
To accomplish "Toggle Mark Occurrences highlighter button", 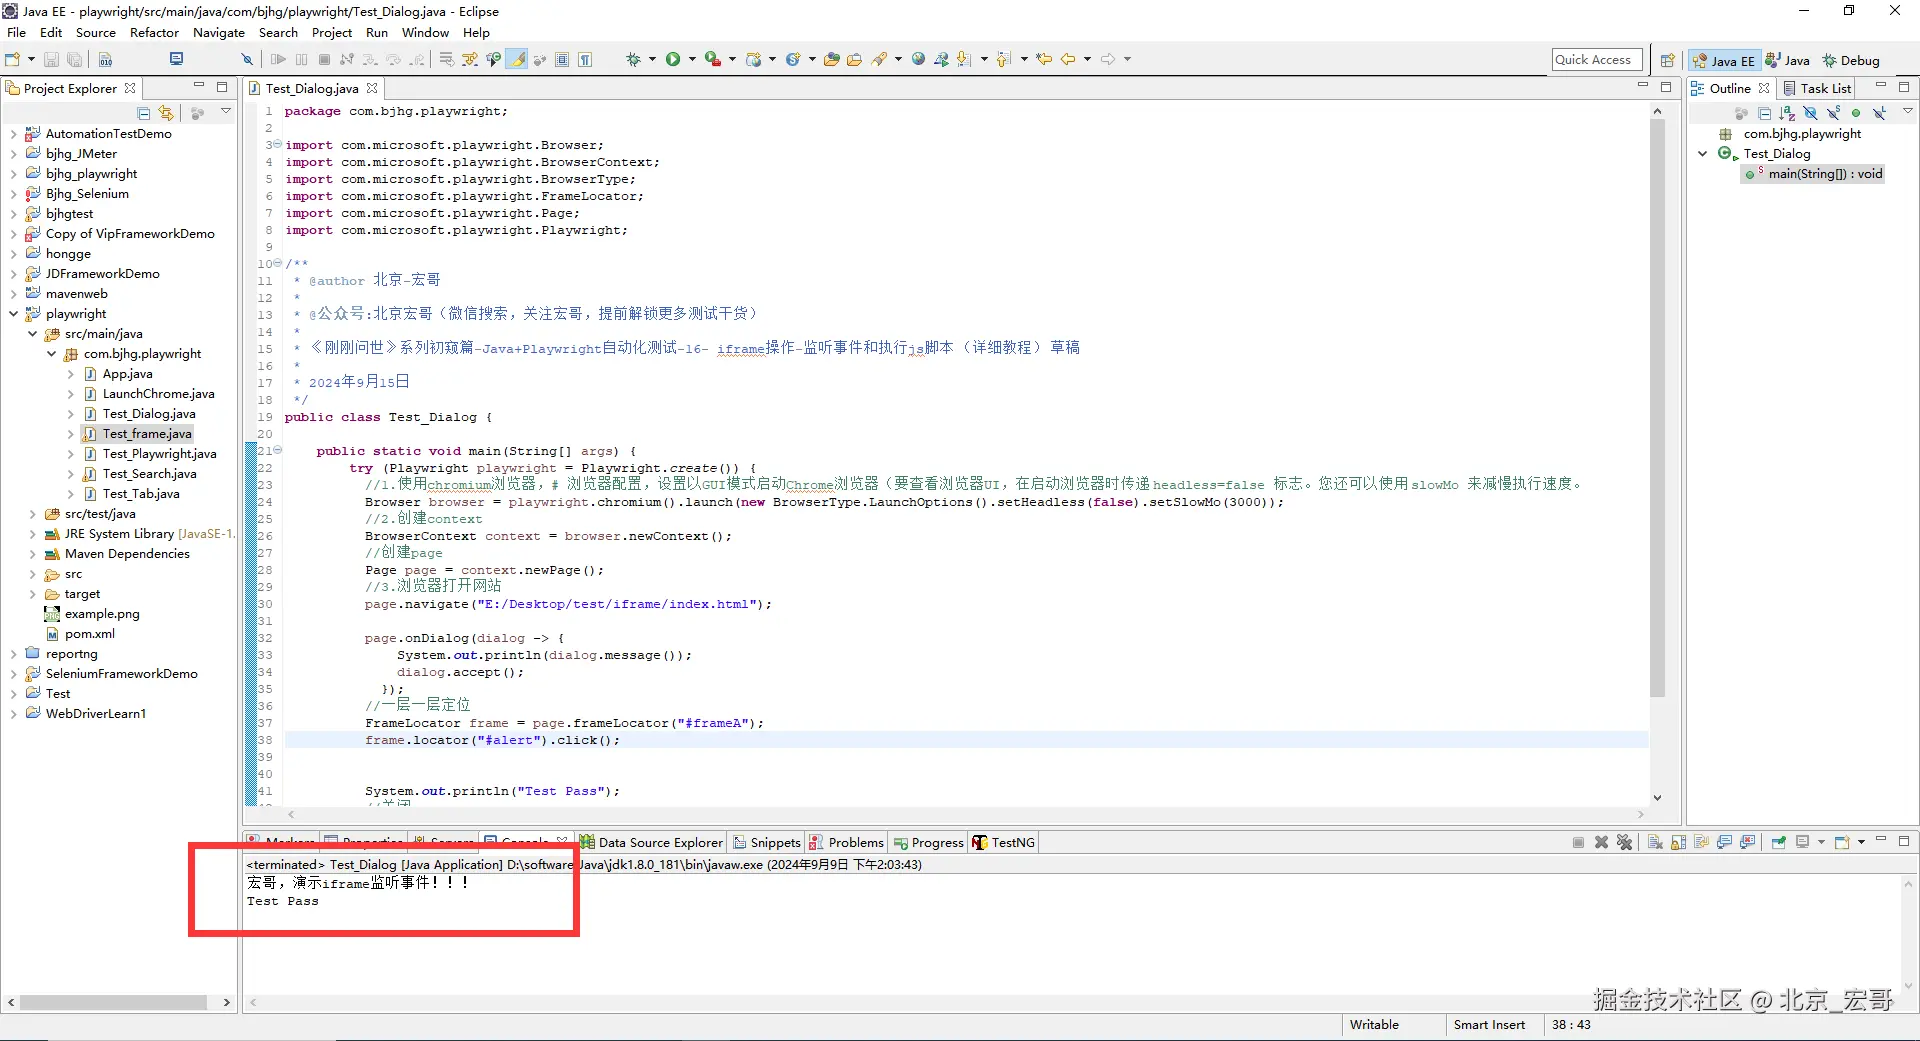I will pos(517,60).
